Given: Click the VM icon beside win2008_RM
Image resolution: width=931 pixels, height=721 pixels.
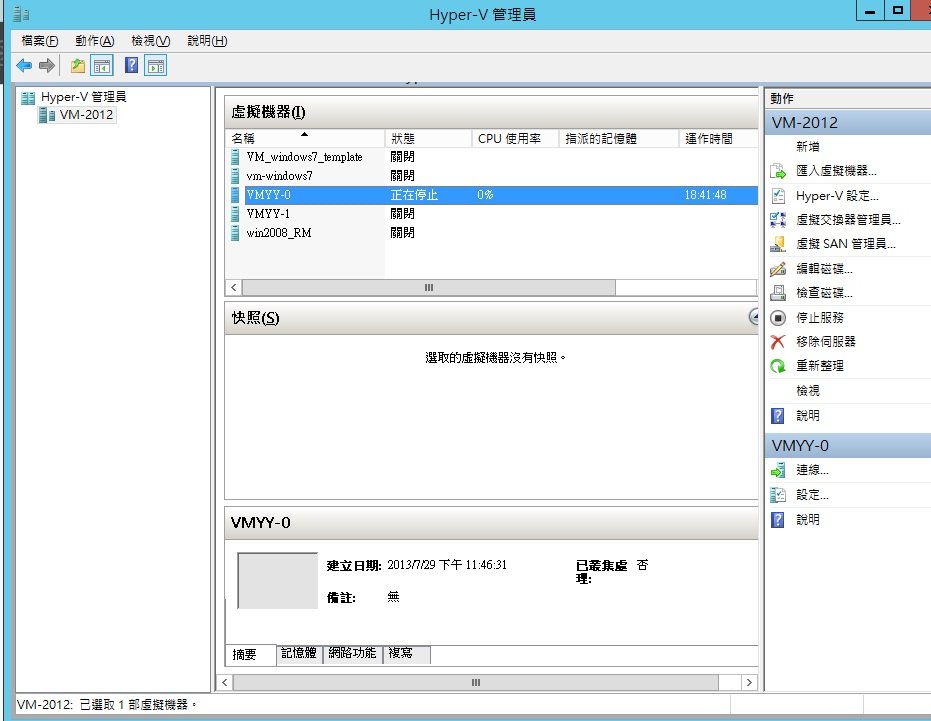Looking at the screenshot, I should click(235, 233).
